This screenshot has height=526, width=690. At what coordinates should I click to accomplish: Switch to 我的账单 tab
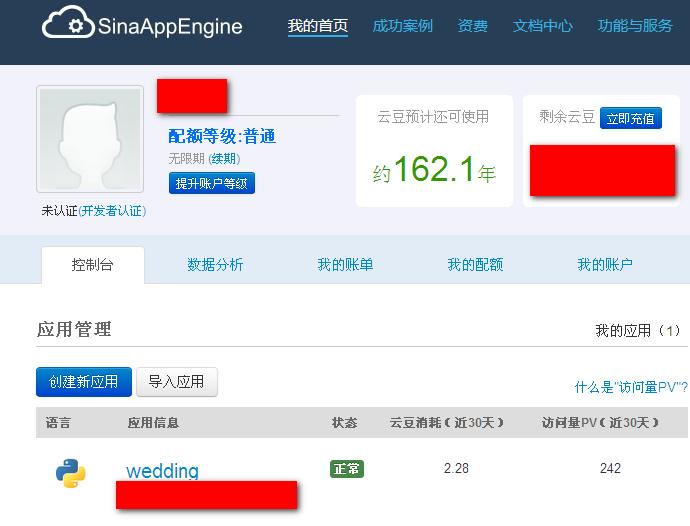[345, 265]
